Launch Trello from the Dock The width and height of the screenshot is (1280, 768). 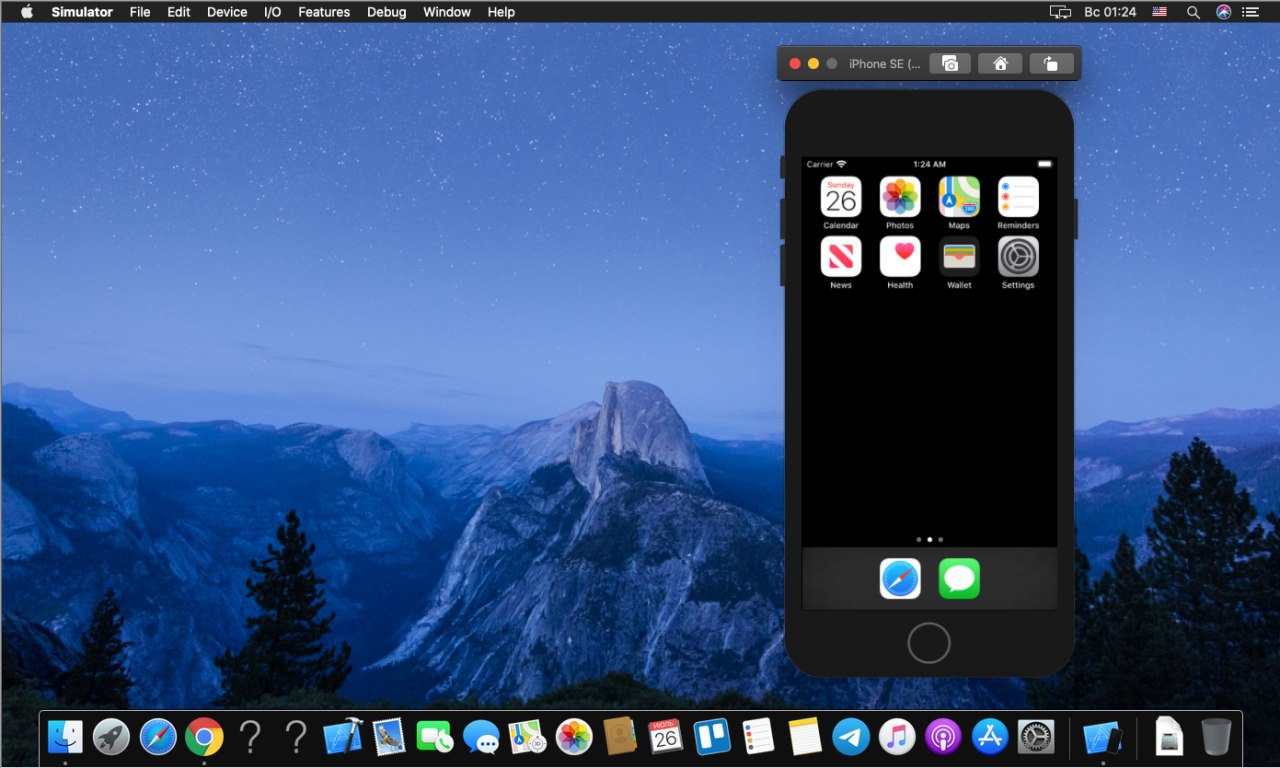712,738
